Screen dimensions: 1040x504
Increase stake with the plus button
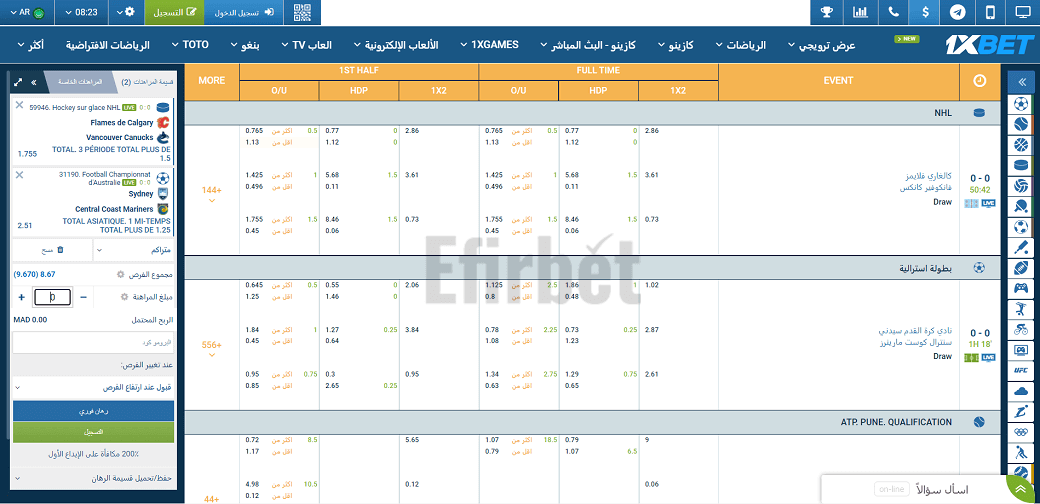point(21,298)
